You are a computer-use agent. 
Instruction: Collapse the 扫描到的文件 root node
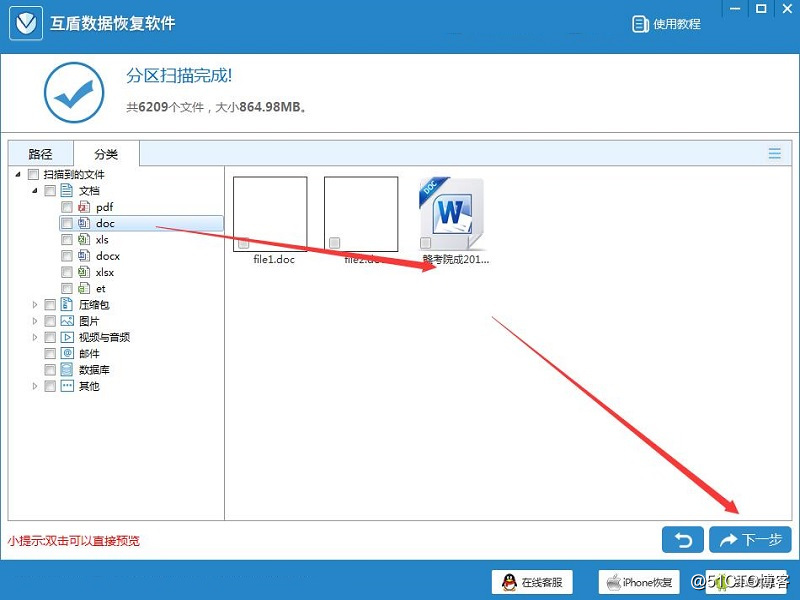coord(18,174)
